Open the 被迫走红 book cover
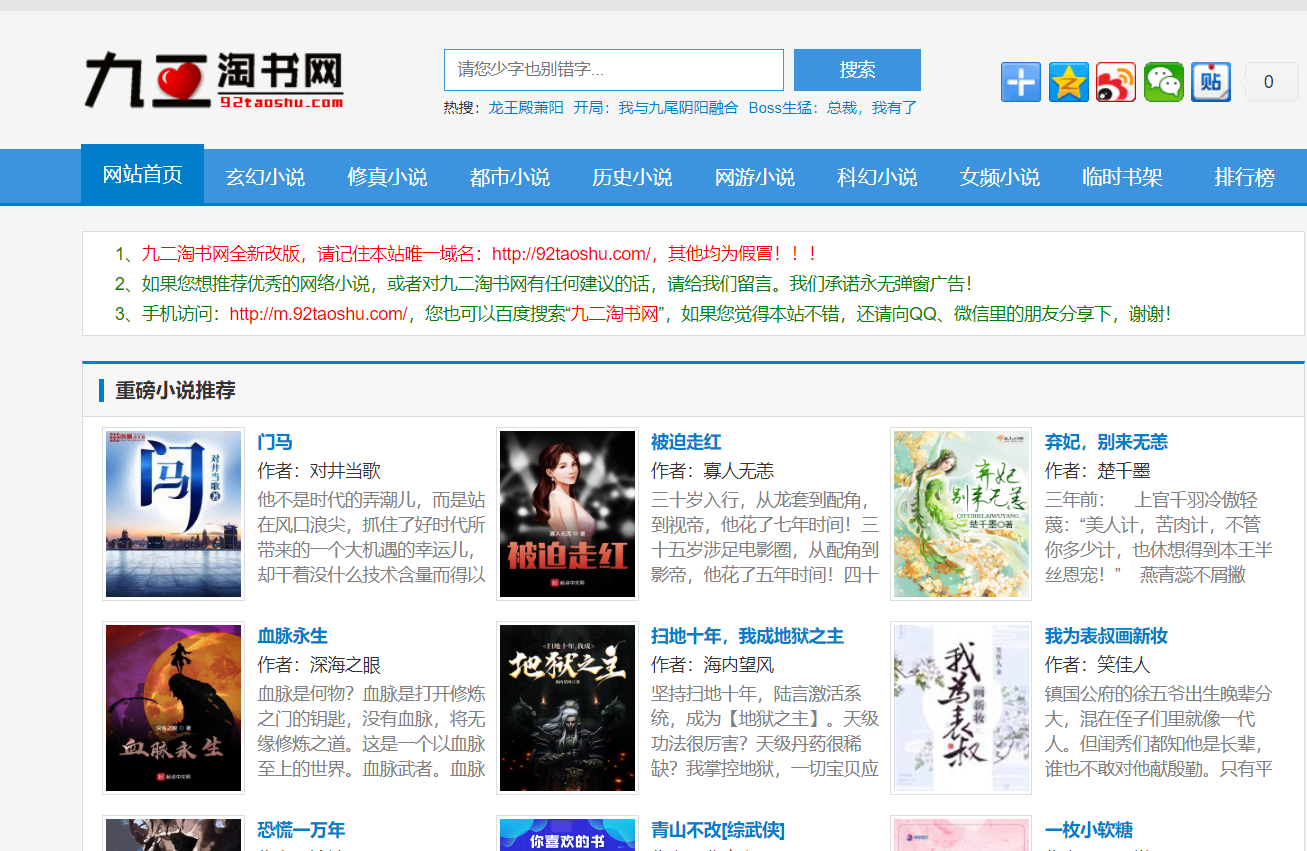 568,514
